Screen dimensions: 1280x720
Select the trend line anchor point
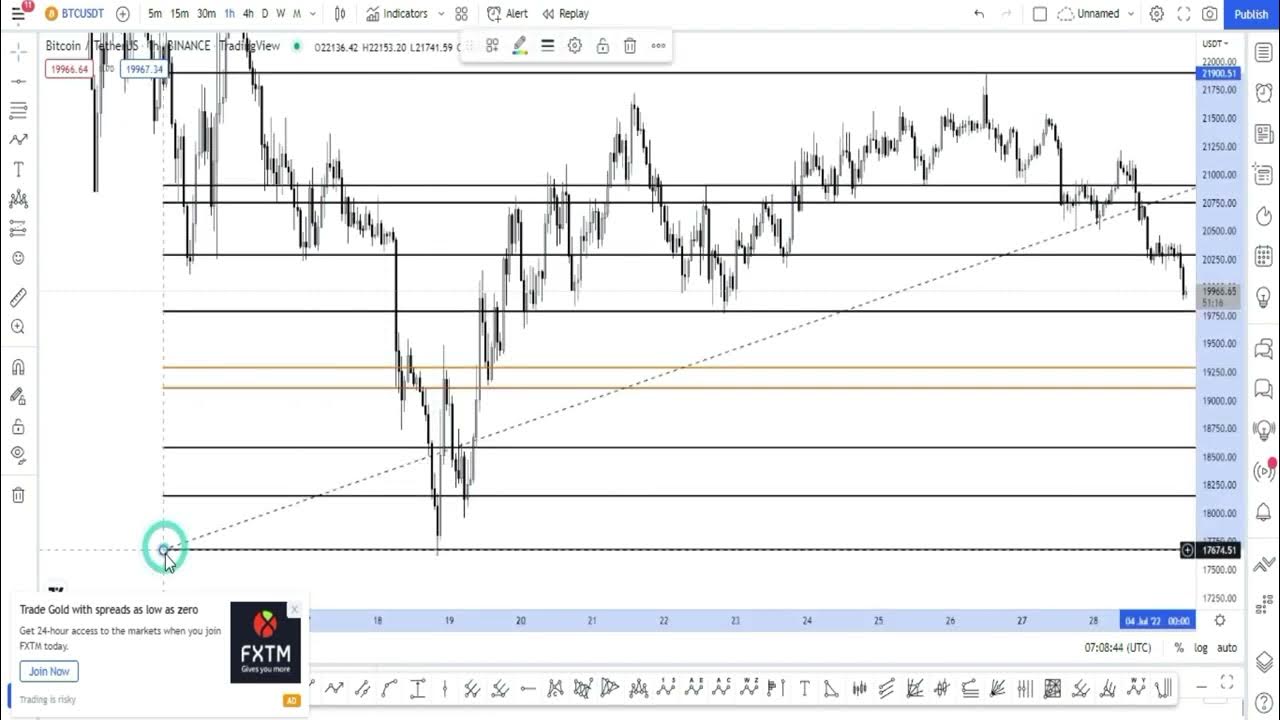pos(164,549)
